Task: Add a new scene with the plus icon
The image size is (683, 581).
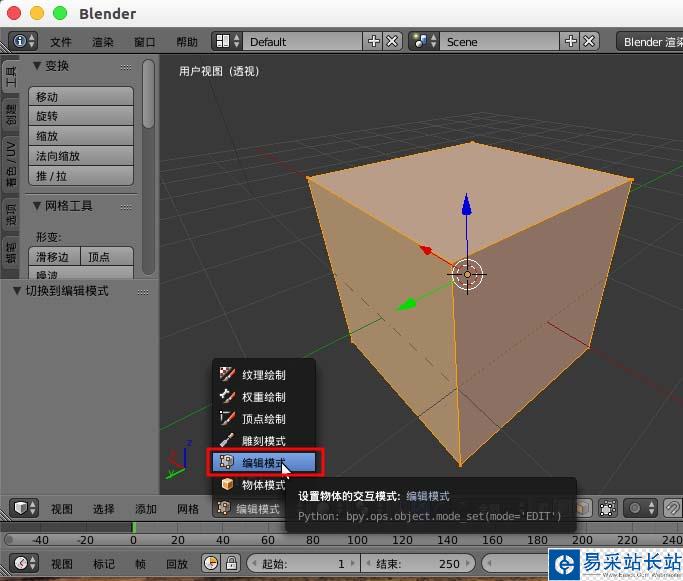Action: click(x=570, y=41)
